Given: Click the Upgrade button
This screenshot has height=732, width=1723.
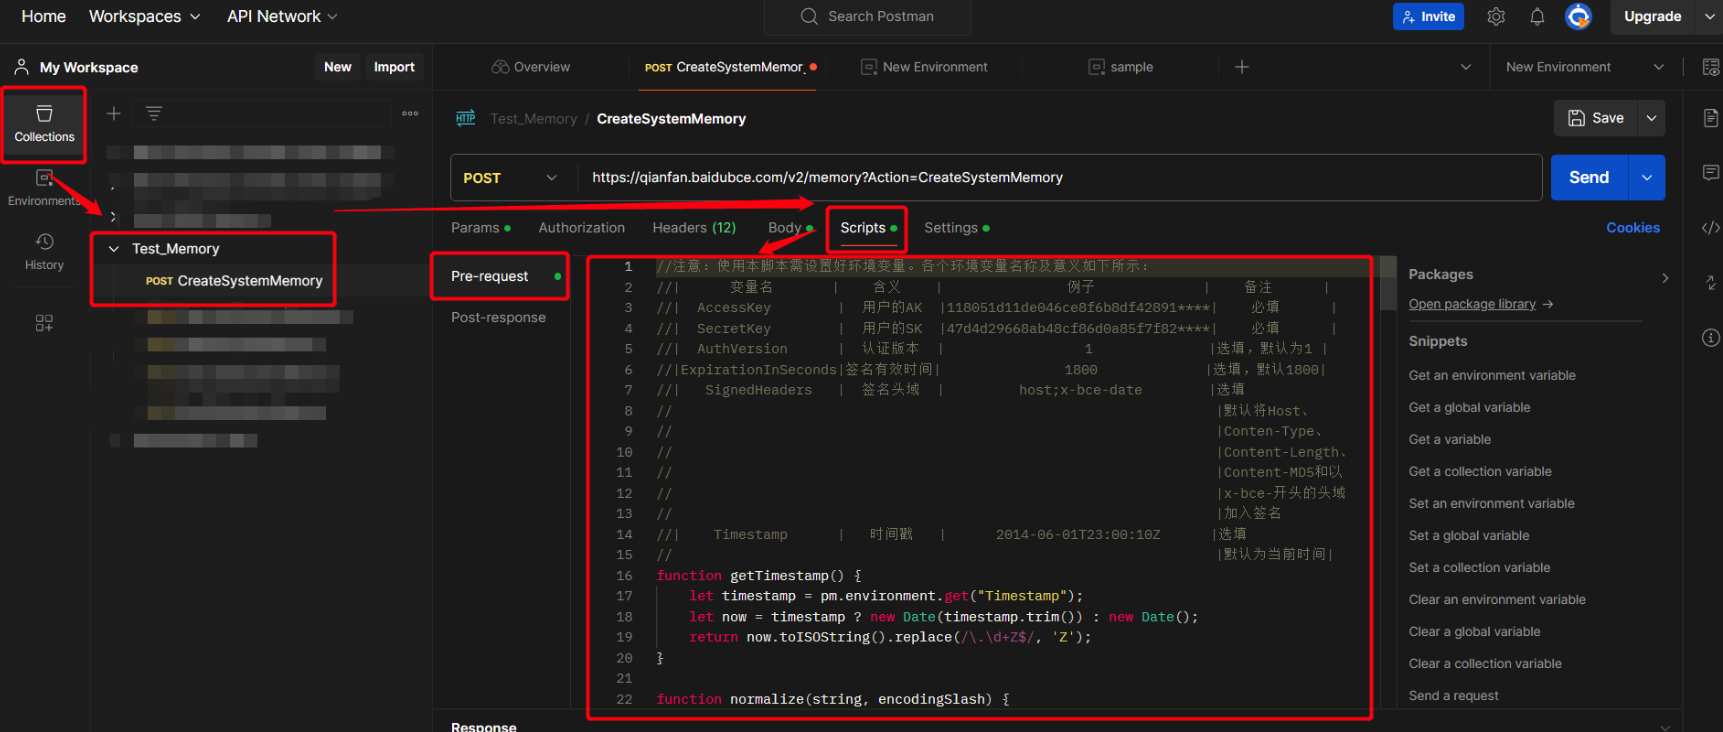Looking at the screenshot, I should (x=1652, y=16).
